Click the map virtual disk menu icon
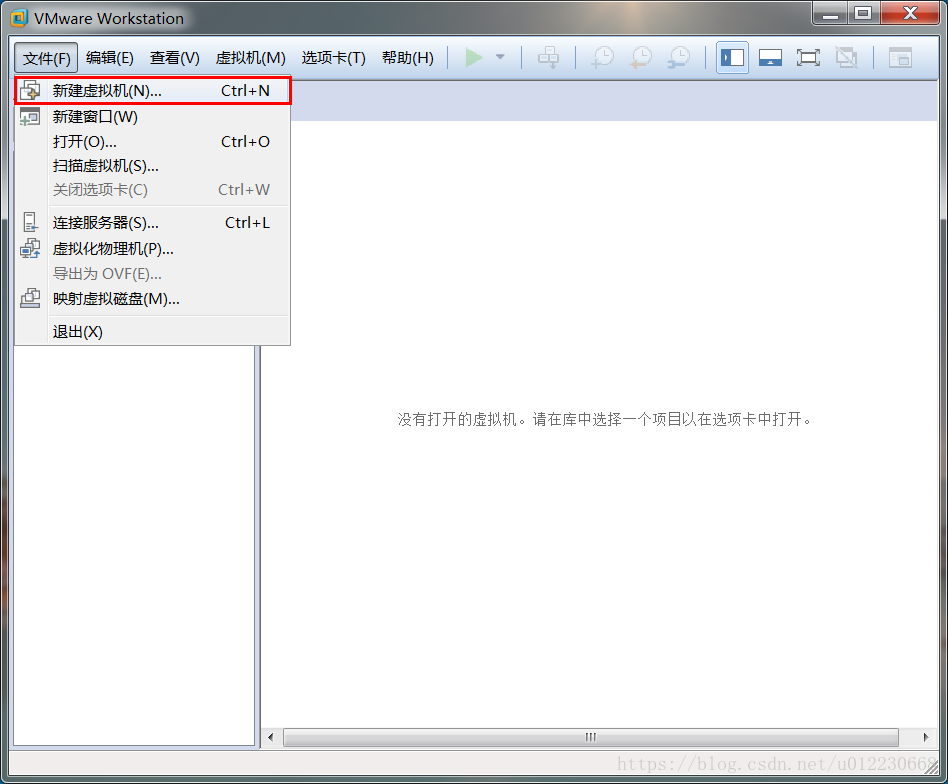 tap(30, 298)
